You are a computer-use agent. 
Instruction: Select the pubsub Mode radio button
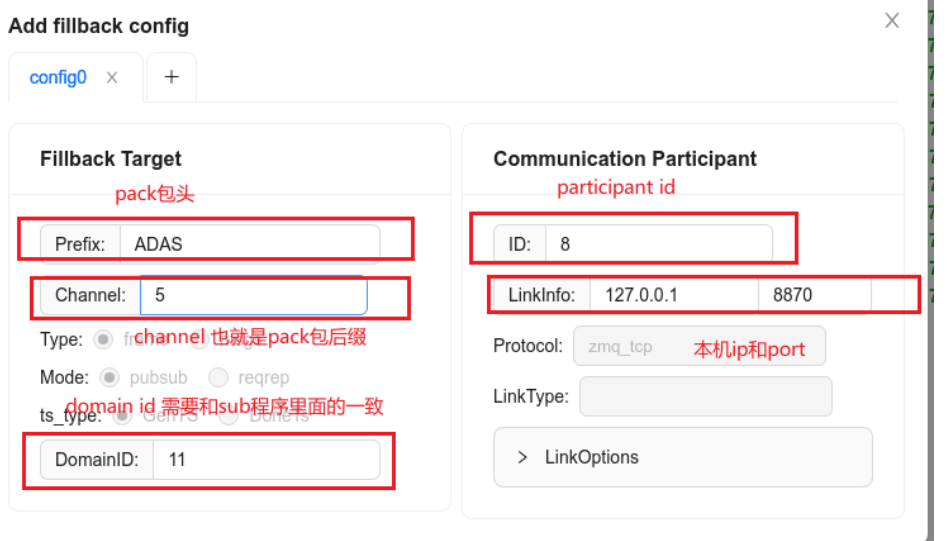pyautogui.click(x=110, y=377)
